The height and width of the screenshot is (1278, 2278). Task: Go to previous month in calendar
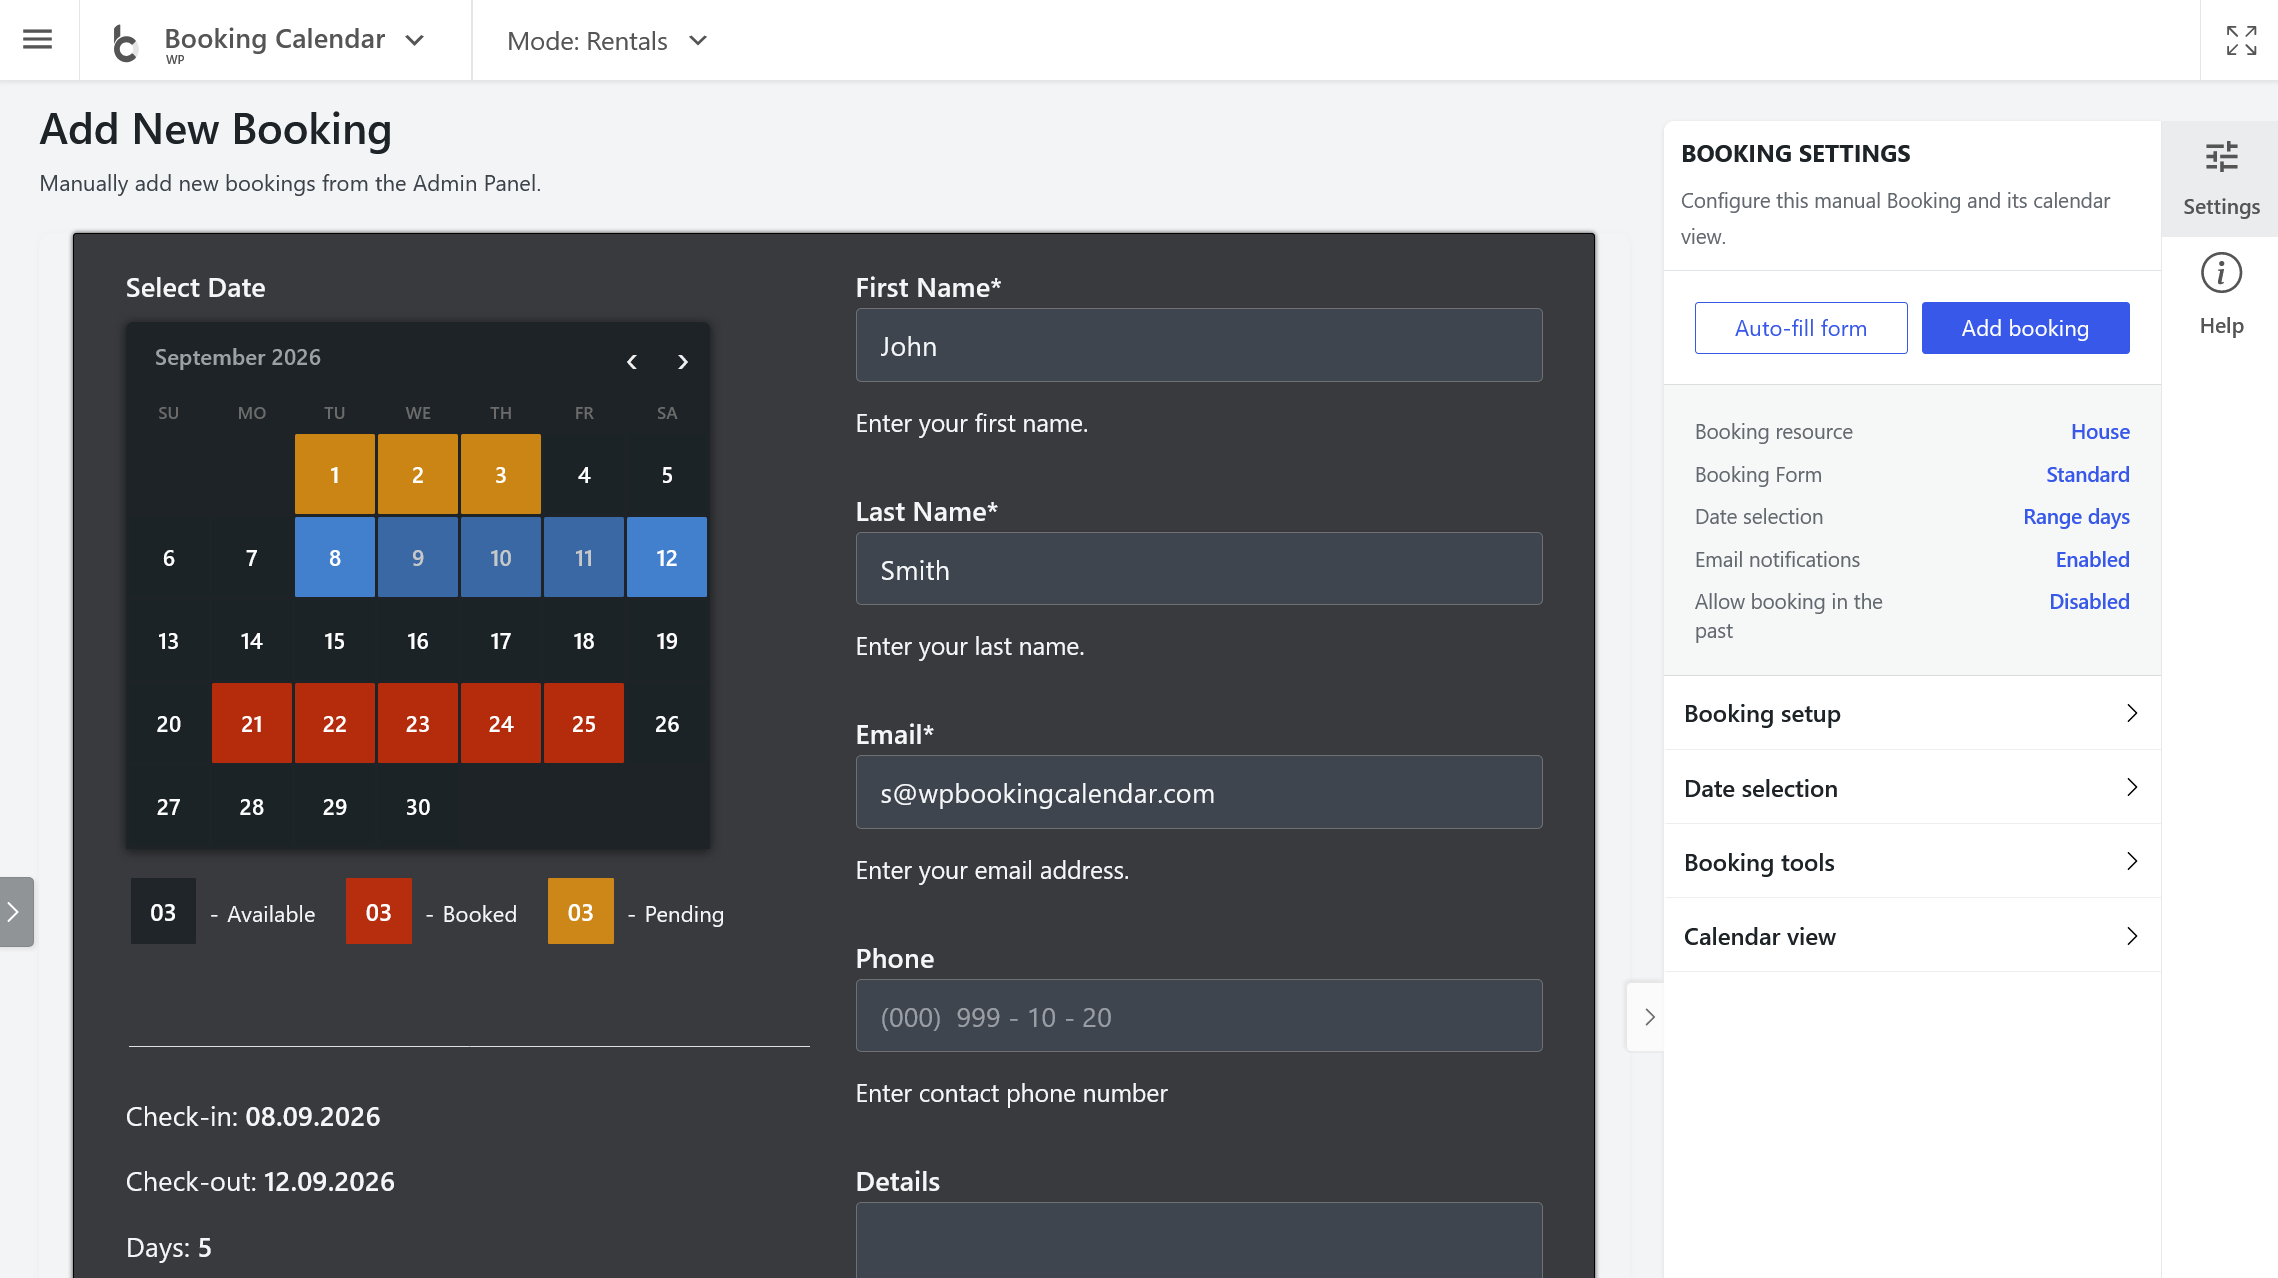[632, 362]
